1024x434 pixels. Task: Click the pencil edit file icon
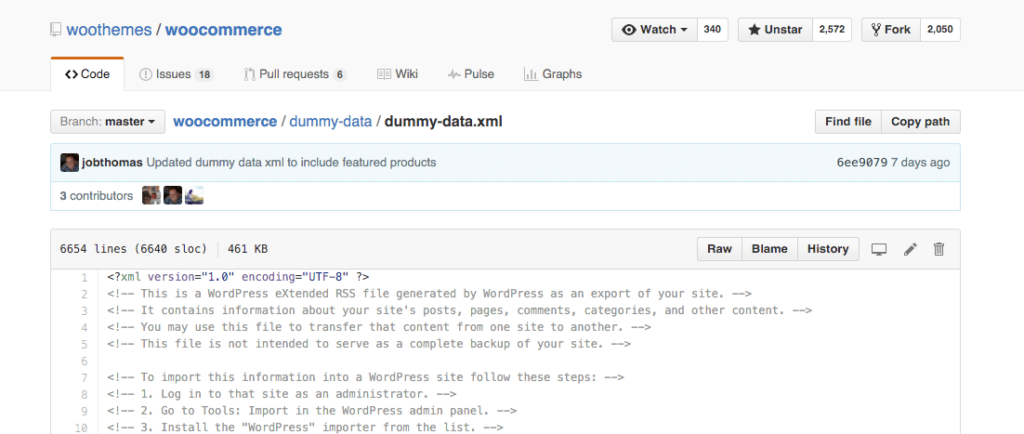pos(910,249)
